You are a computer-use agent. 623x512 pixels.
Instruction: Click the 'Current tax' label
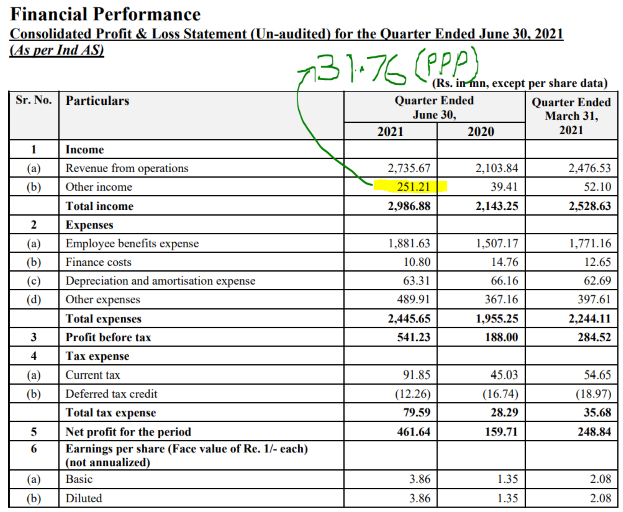[x=93, y=375]
